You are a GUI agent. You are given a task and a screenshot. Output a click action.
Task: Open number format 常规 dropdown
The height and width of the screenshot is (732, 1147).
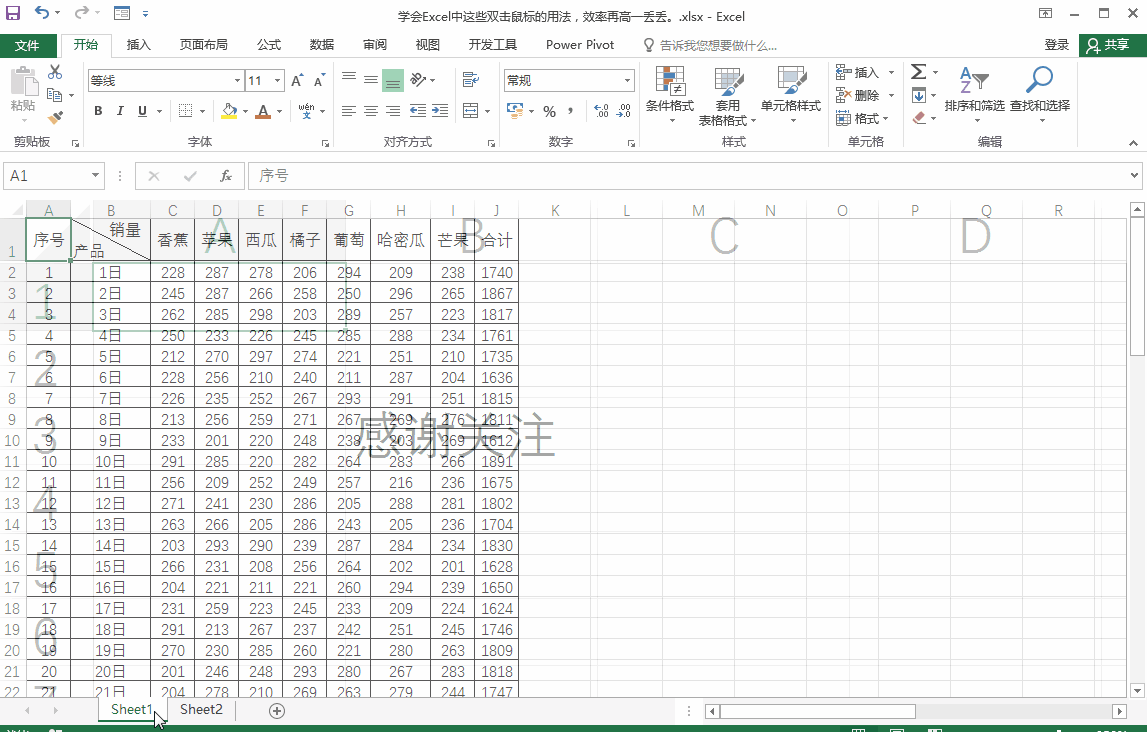(x=627, y=80)
